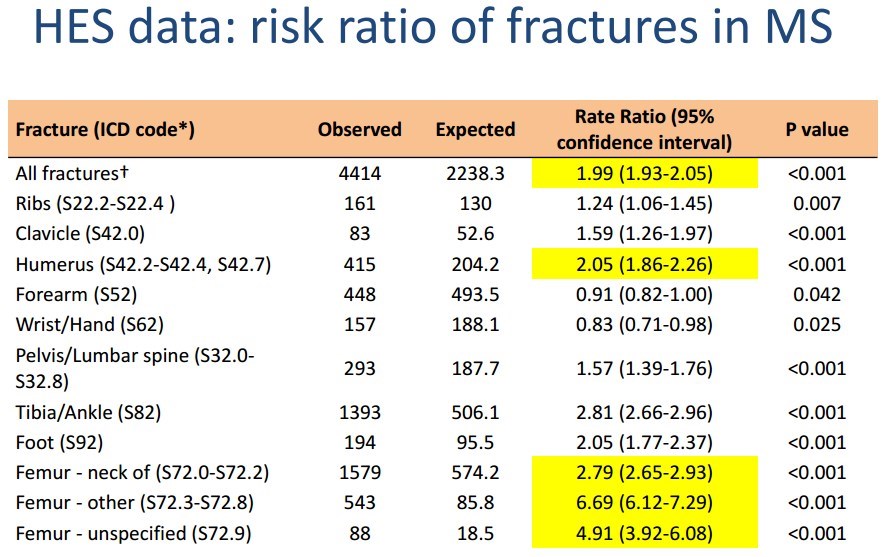The height and width of the screenshot is (557, 893).
Task: Select the 'All fractures†' row label
Action: pyautogui.click(x=61, y=173)
